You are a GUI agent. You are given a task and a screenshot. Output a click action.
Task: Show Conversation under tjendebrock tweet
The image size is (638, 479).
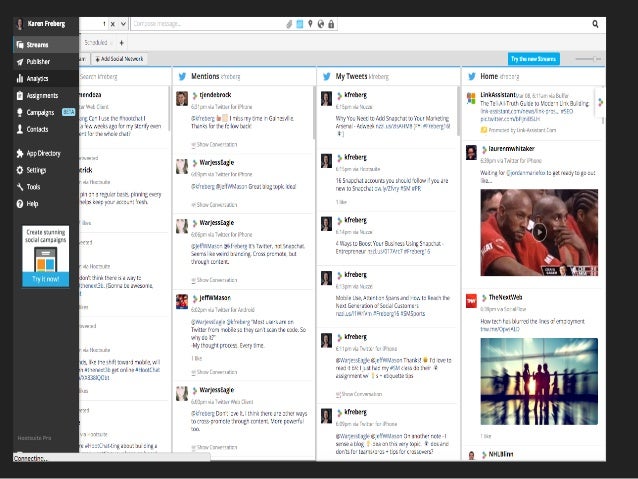[x=214, y=144]
